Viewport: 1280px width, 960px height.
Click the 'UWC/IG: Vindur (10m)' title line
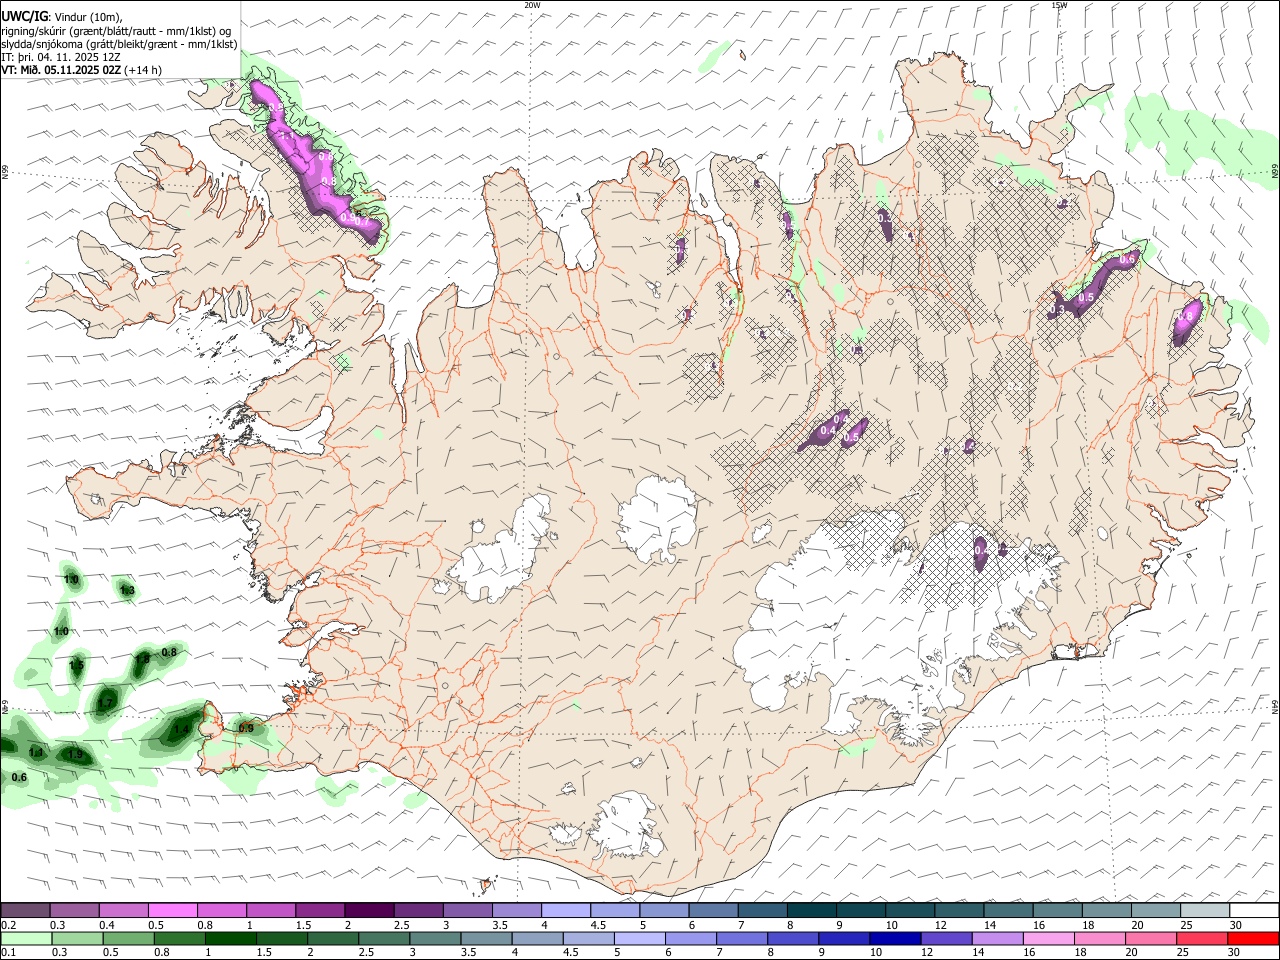(x=62, y=17)
